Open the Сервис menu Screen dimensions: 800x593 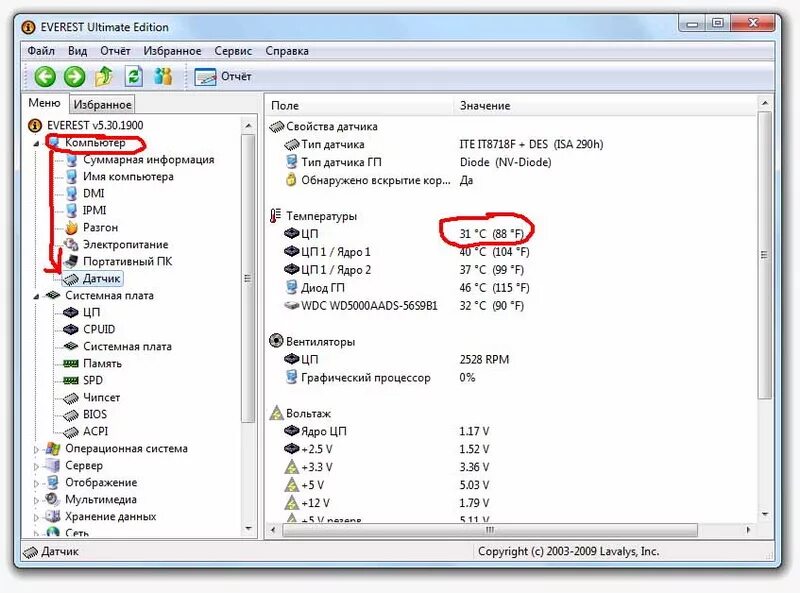pyautogui.click(x=233, y=51)
